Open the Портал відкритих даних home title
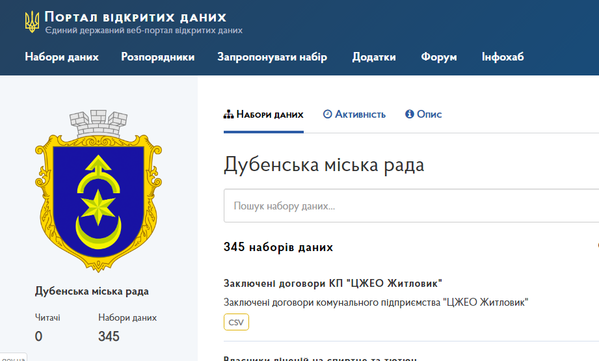599x361 pixels. [136, 17]
